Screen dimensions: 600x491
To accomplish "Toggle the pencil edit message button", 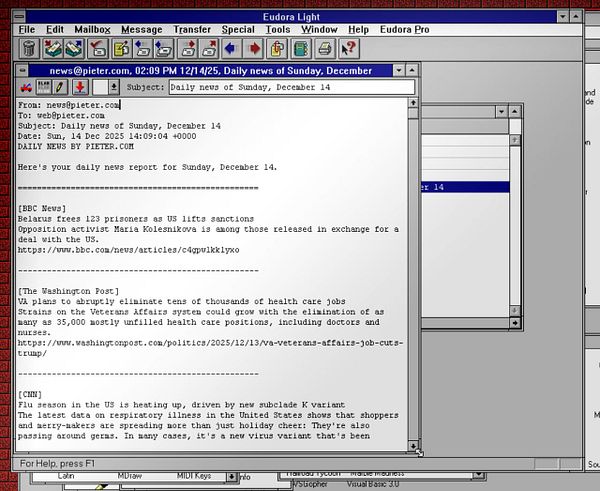I will point(60,87).
